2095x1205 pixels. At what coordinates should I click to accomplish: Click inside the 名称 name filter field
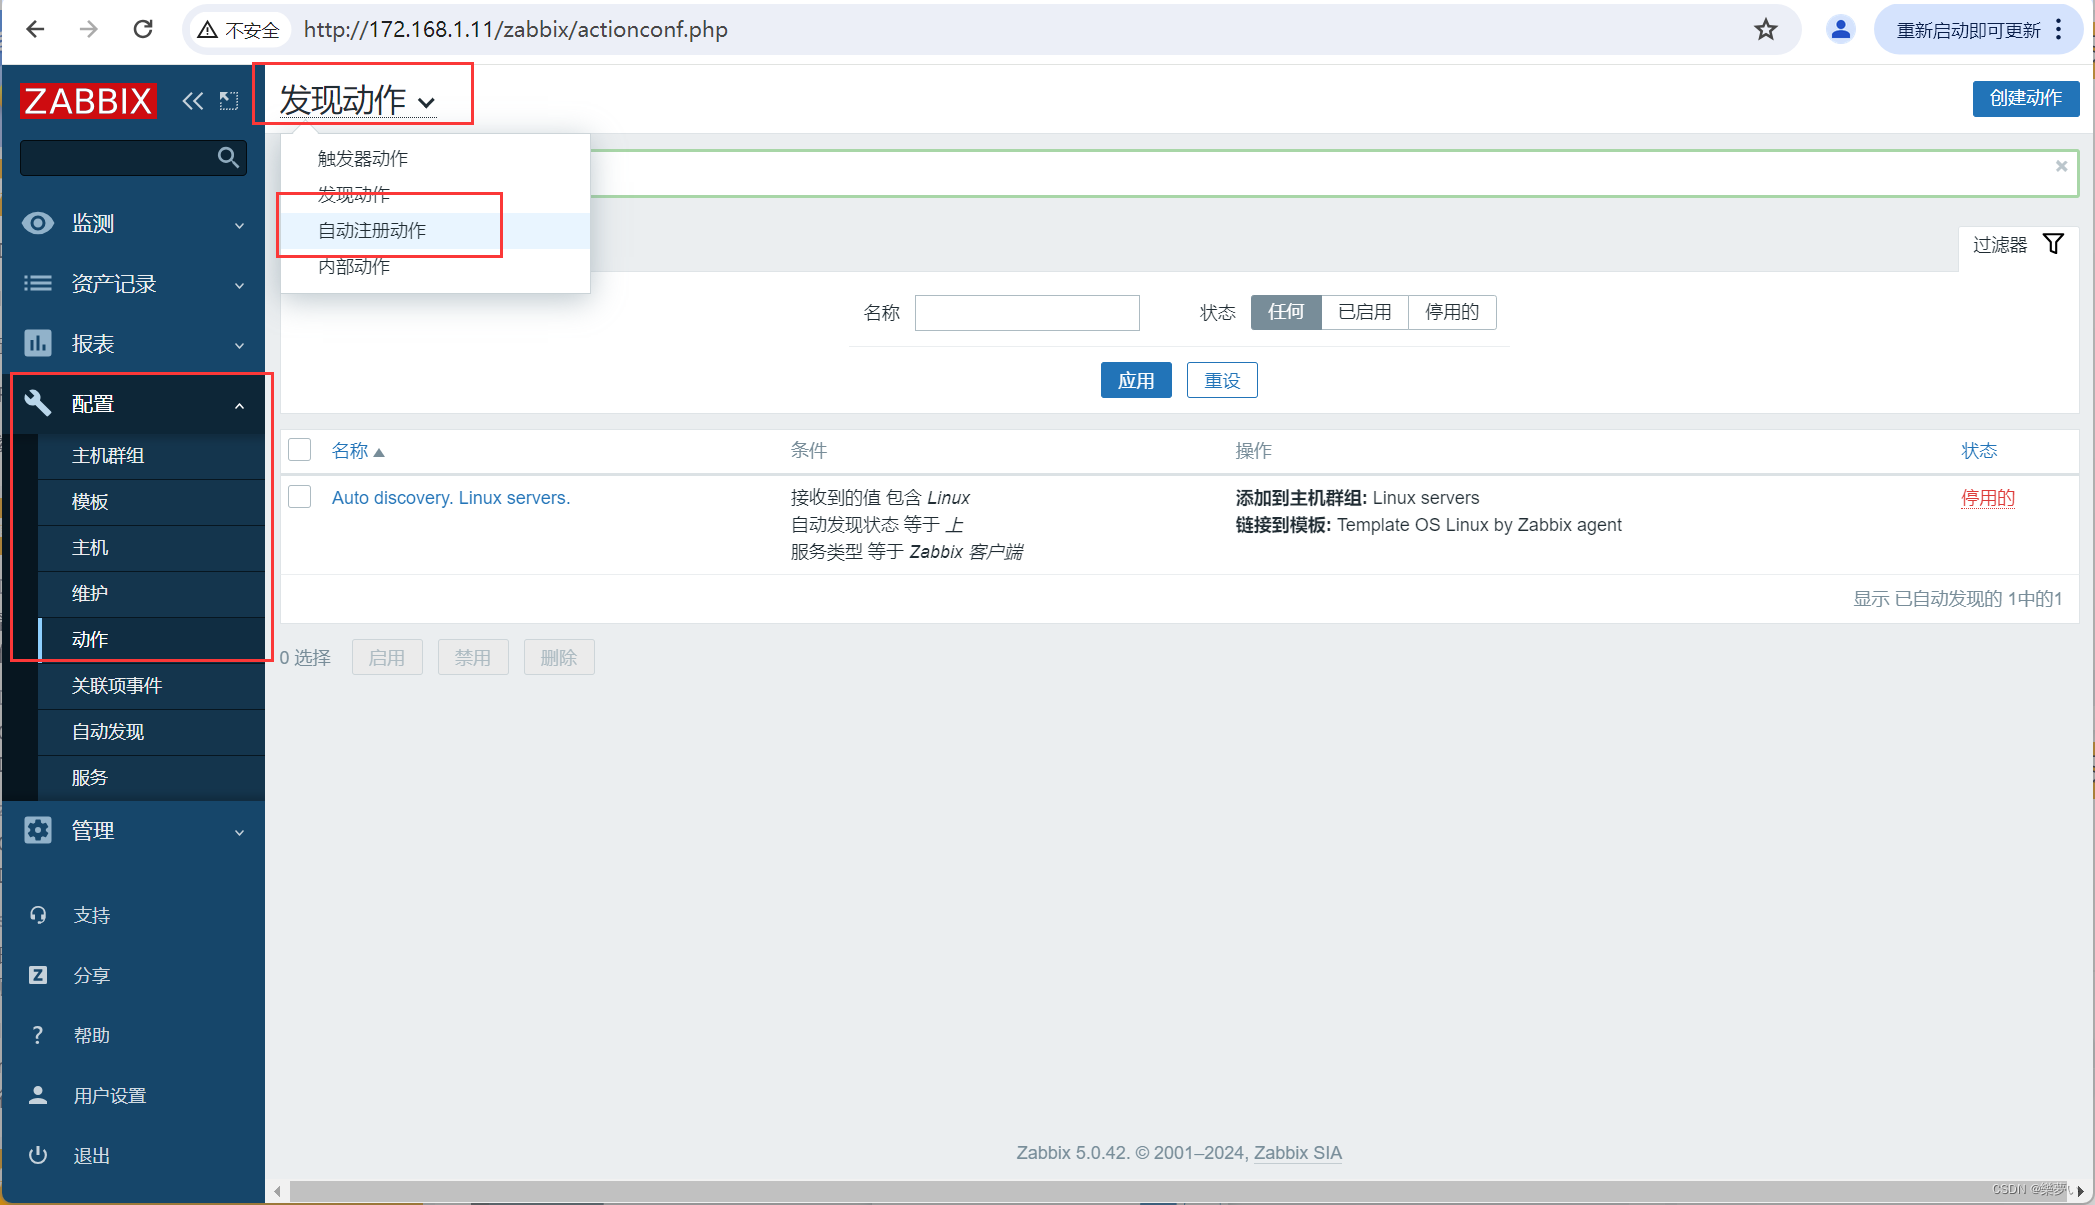[x=1027, y=312]
